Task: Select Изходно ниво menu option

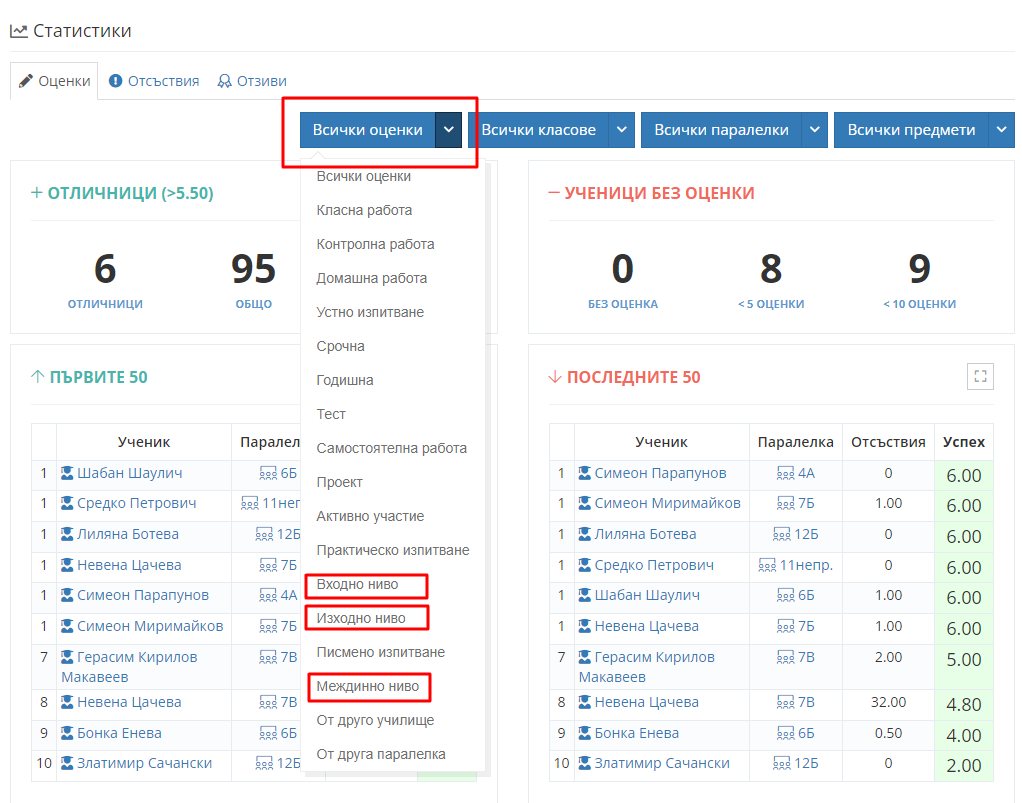Action: click(x=361, y=618)
